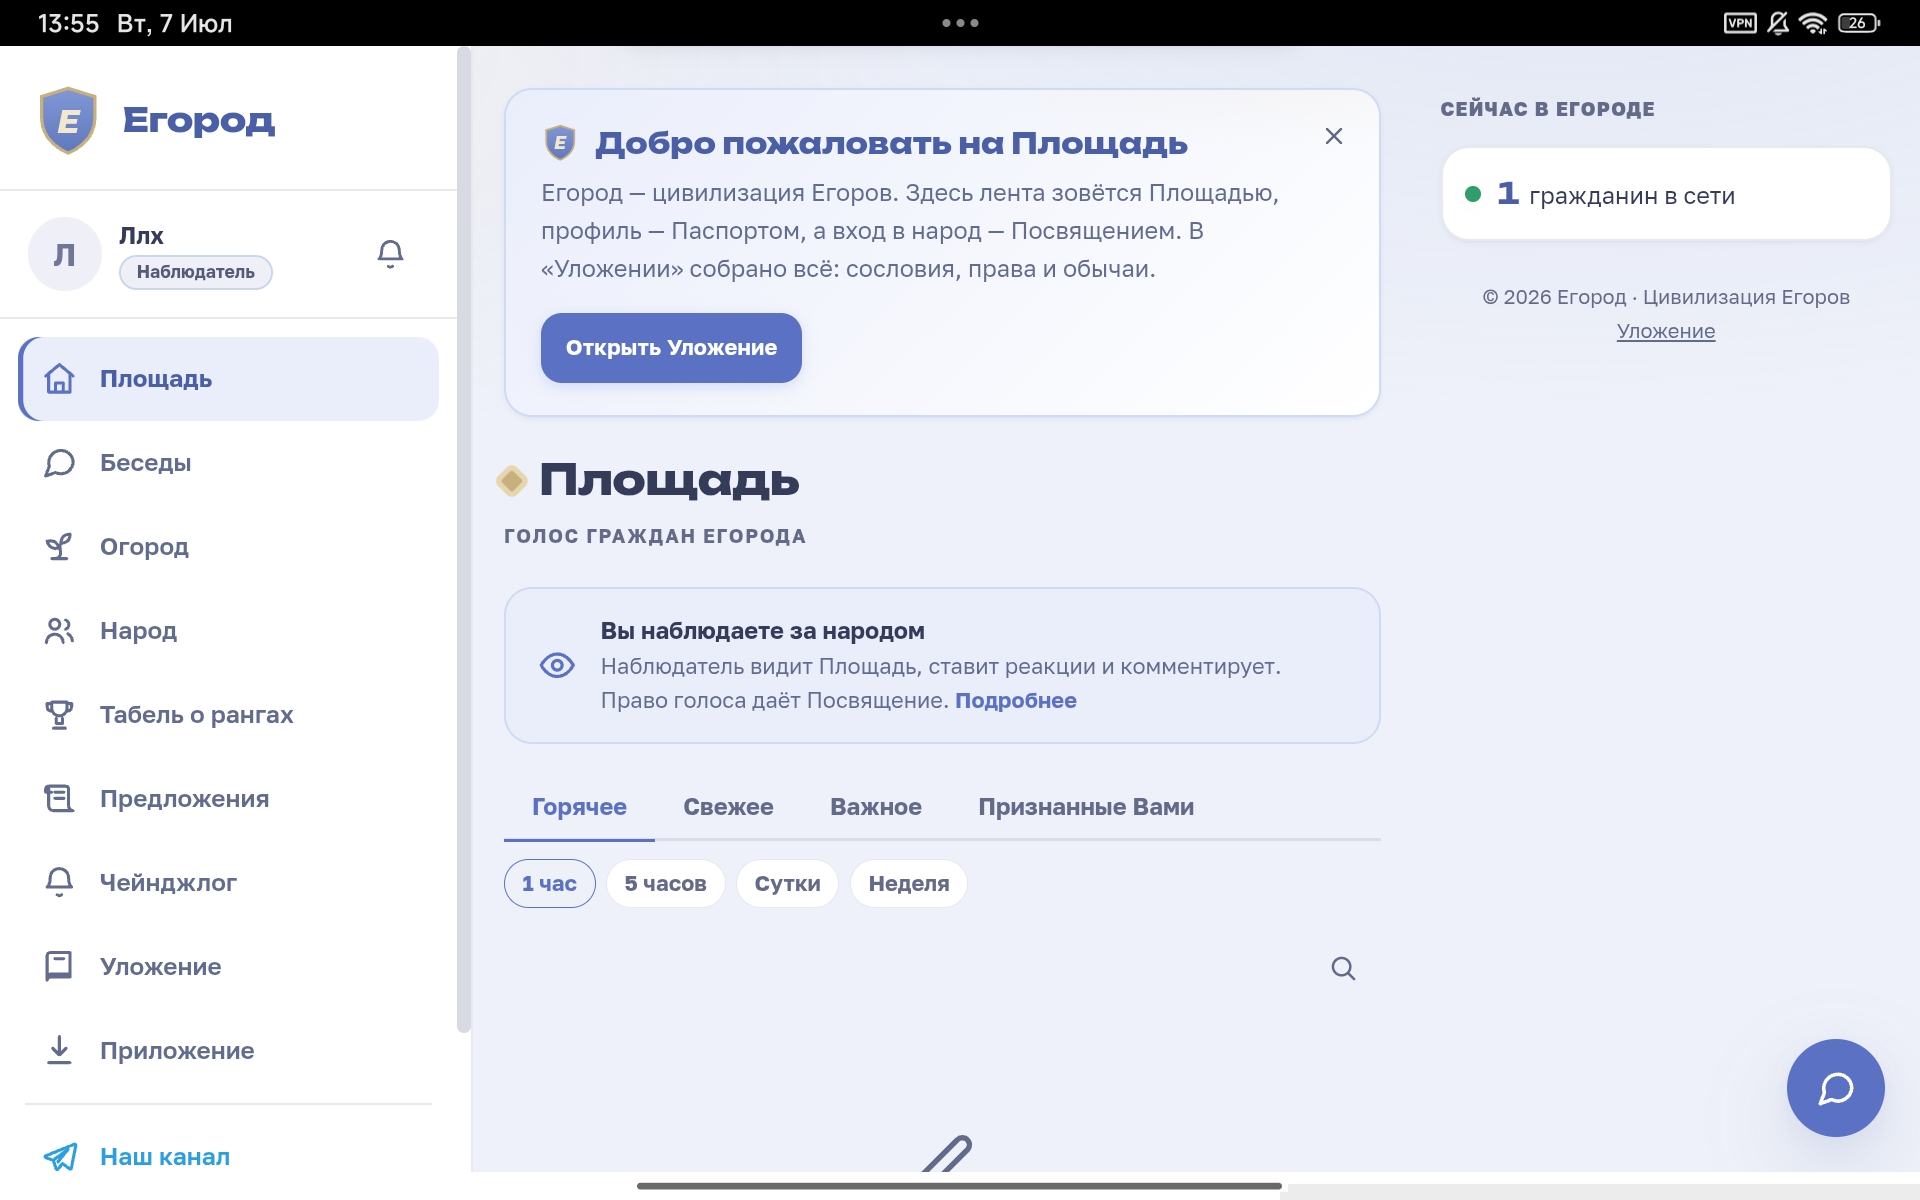
Task: Click the Народ people icon
Action: click(59, 631)
